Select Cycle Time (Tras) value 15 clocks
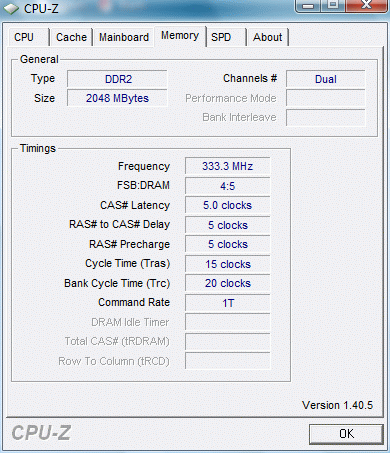This screenshot has height=453, width=390. pos(227,264)
